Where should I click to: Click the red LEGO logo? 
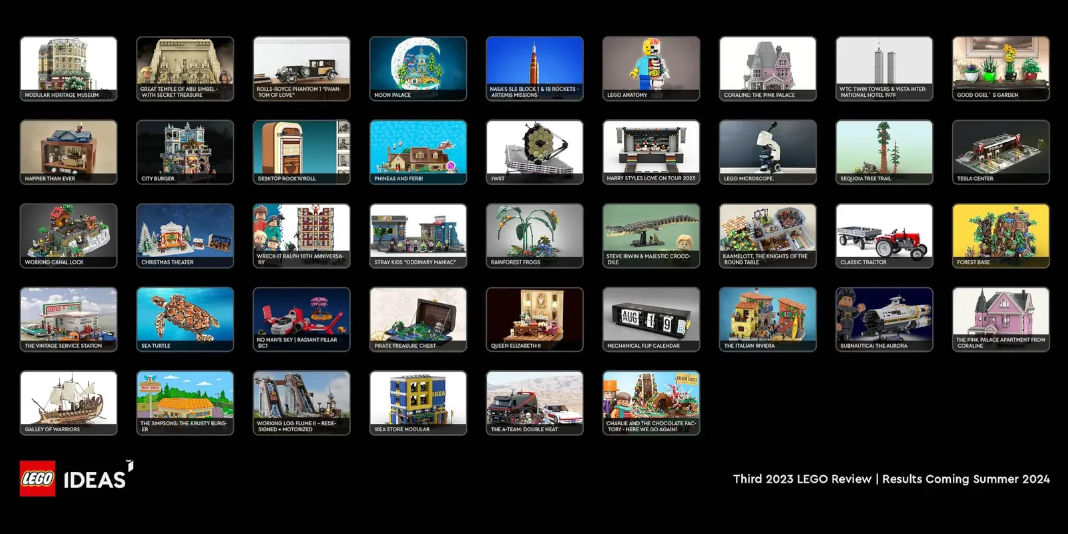click(x=37, y=478)
